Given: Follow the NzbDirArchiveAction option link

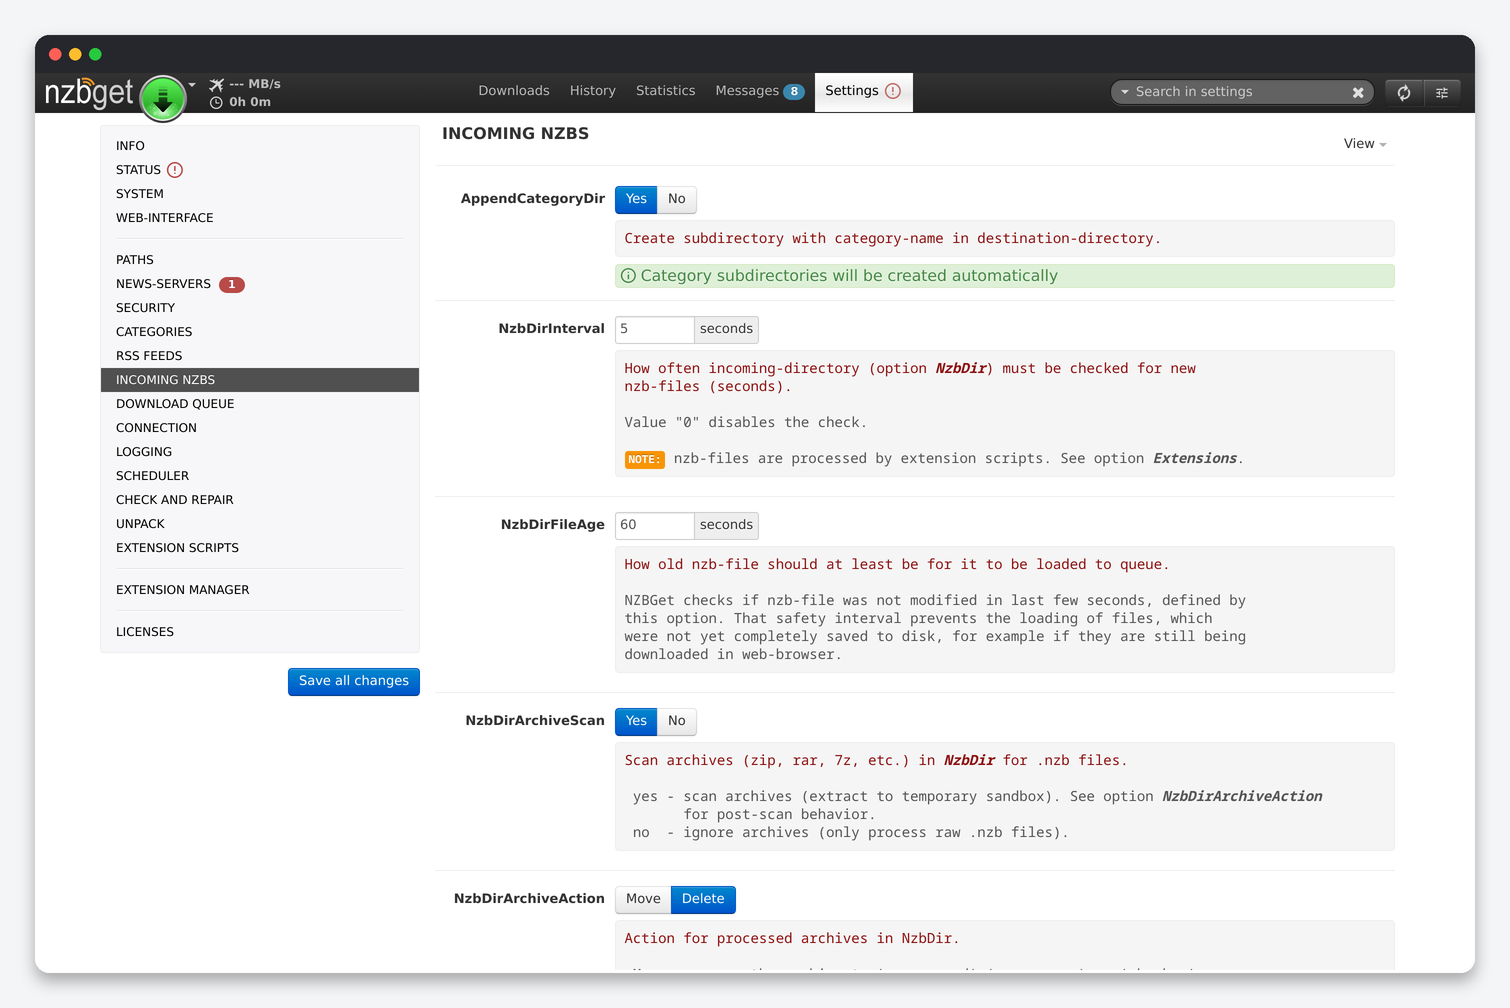Looking at the screenshot, I should [1242, 797].
